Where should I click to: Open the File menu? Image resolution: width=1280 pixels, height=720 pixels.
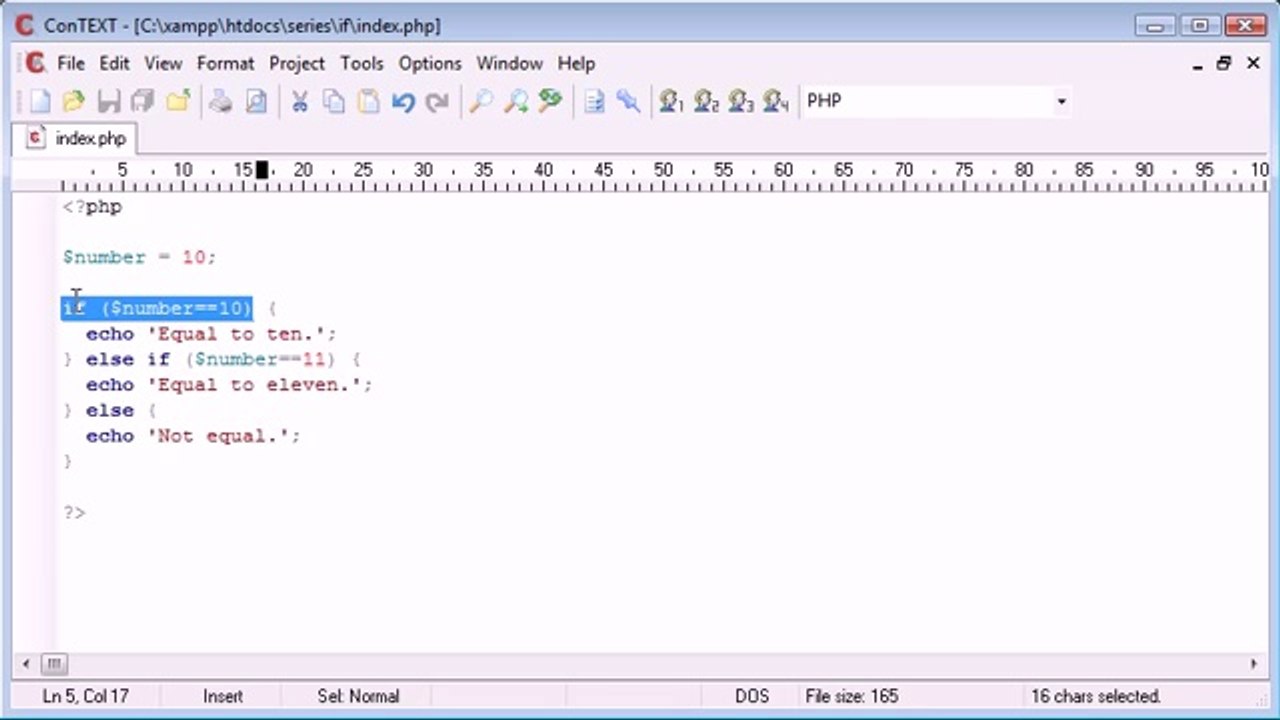tap(71, 63)
